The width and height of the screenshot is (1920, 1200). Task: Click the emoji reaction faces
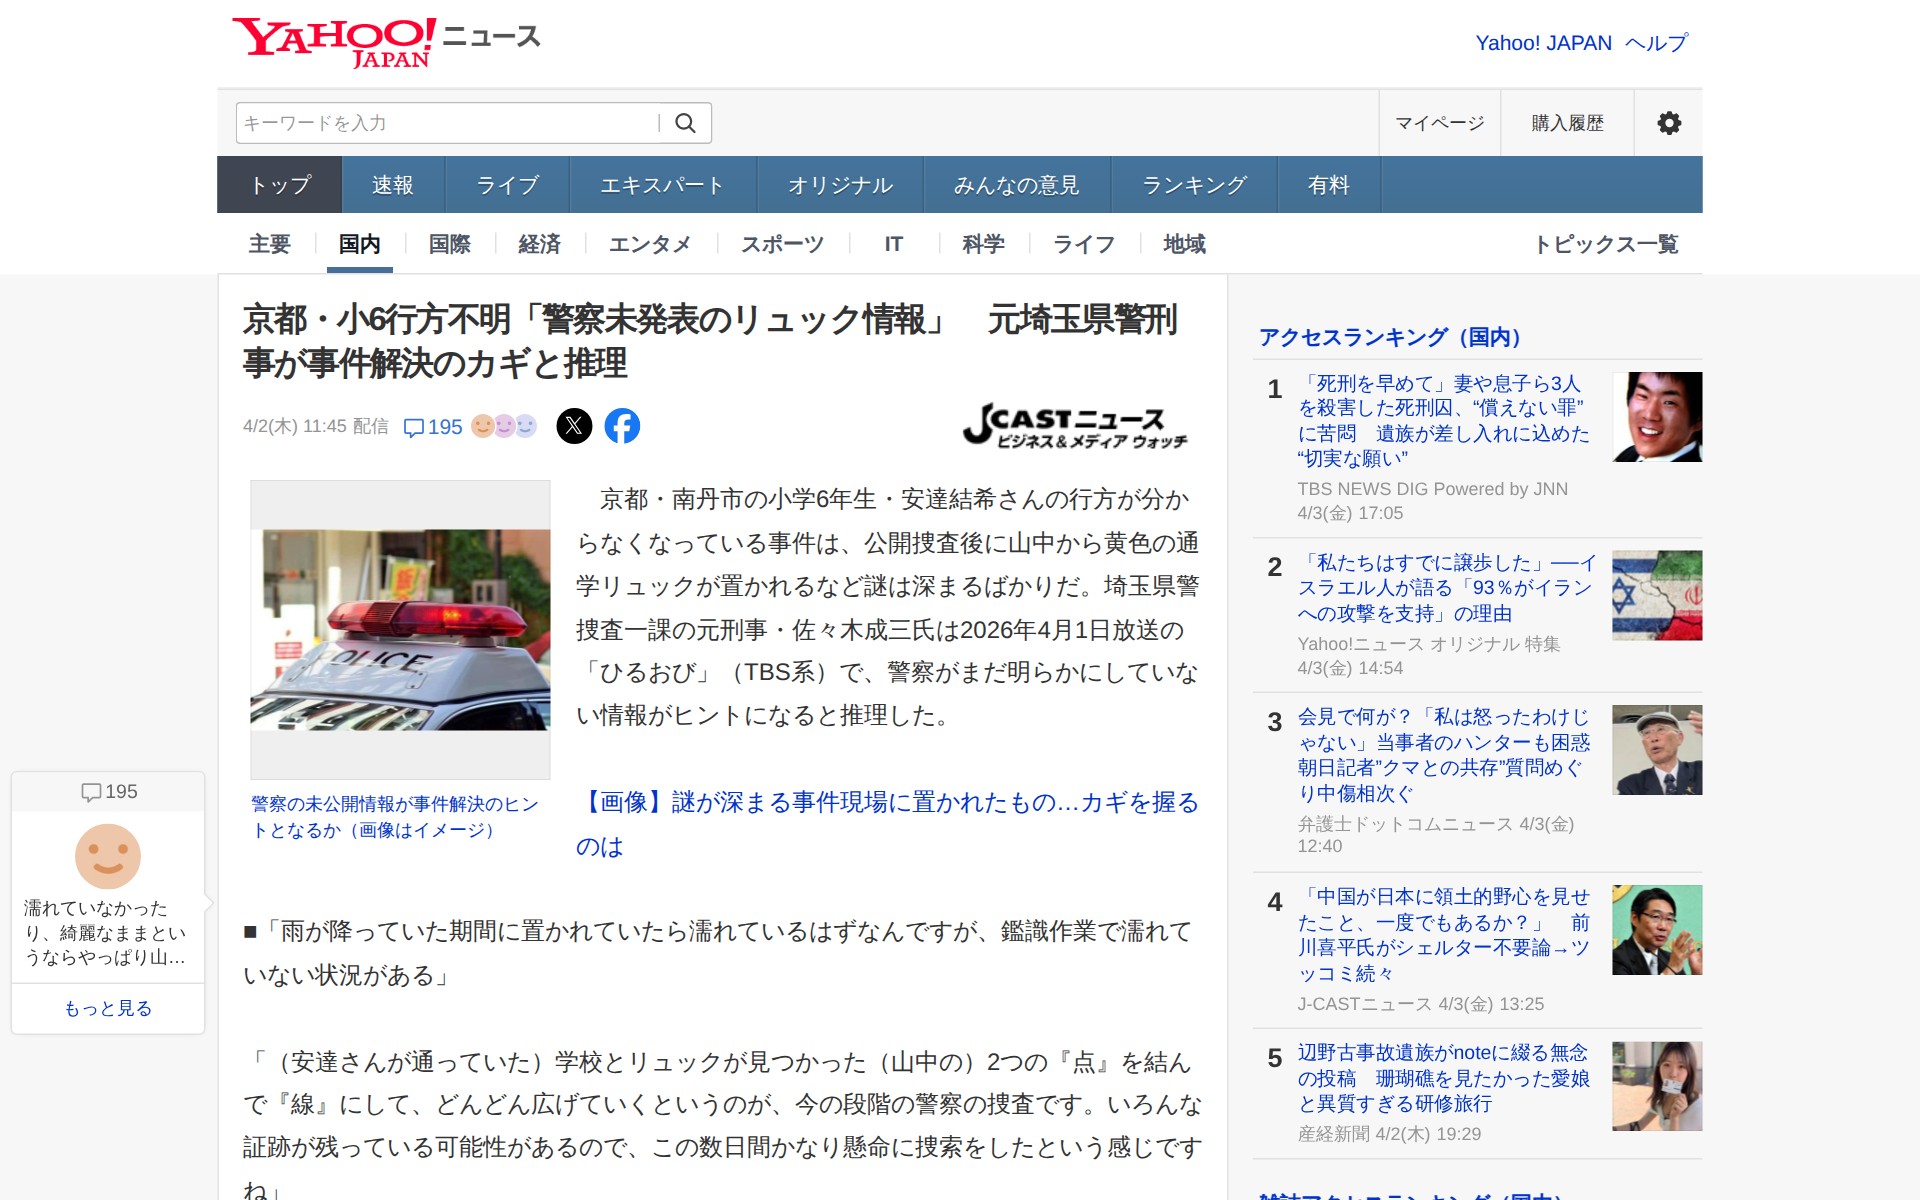pos(504,426)
